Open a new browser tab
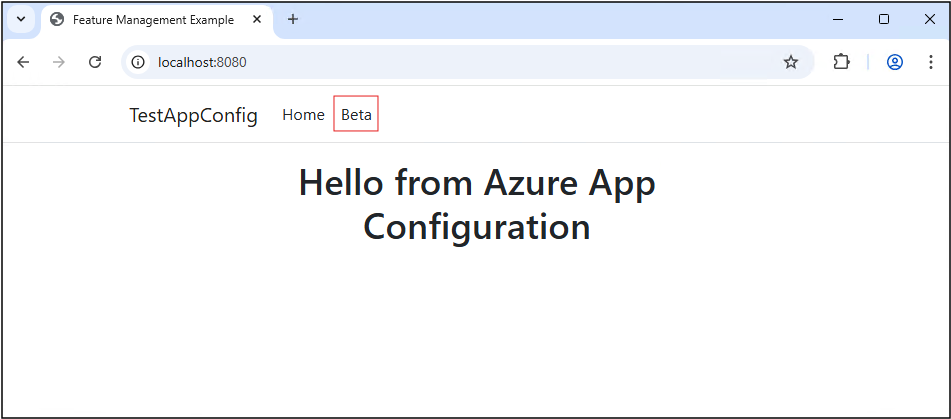Screen dimensions: 951x419 pyautogui.click(x=293, y=20)
